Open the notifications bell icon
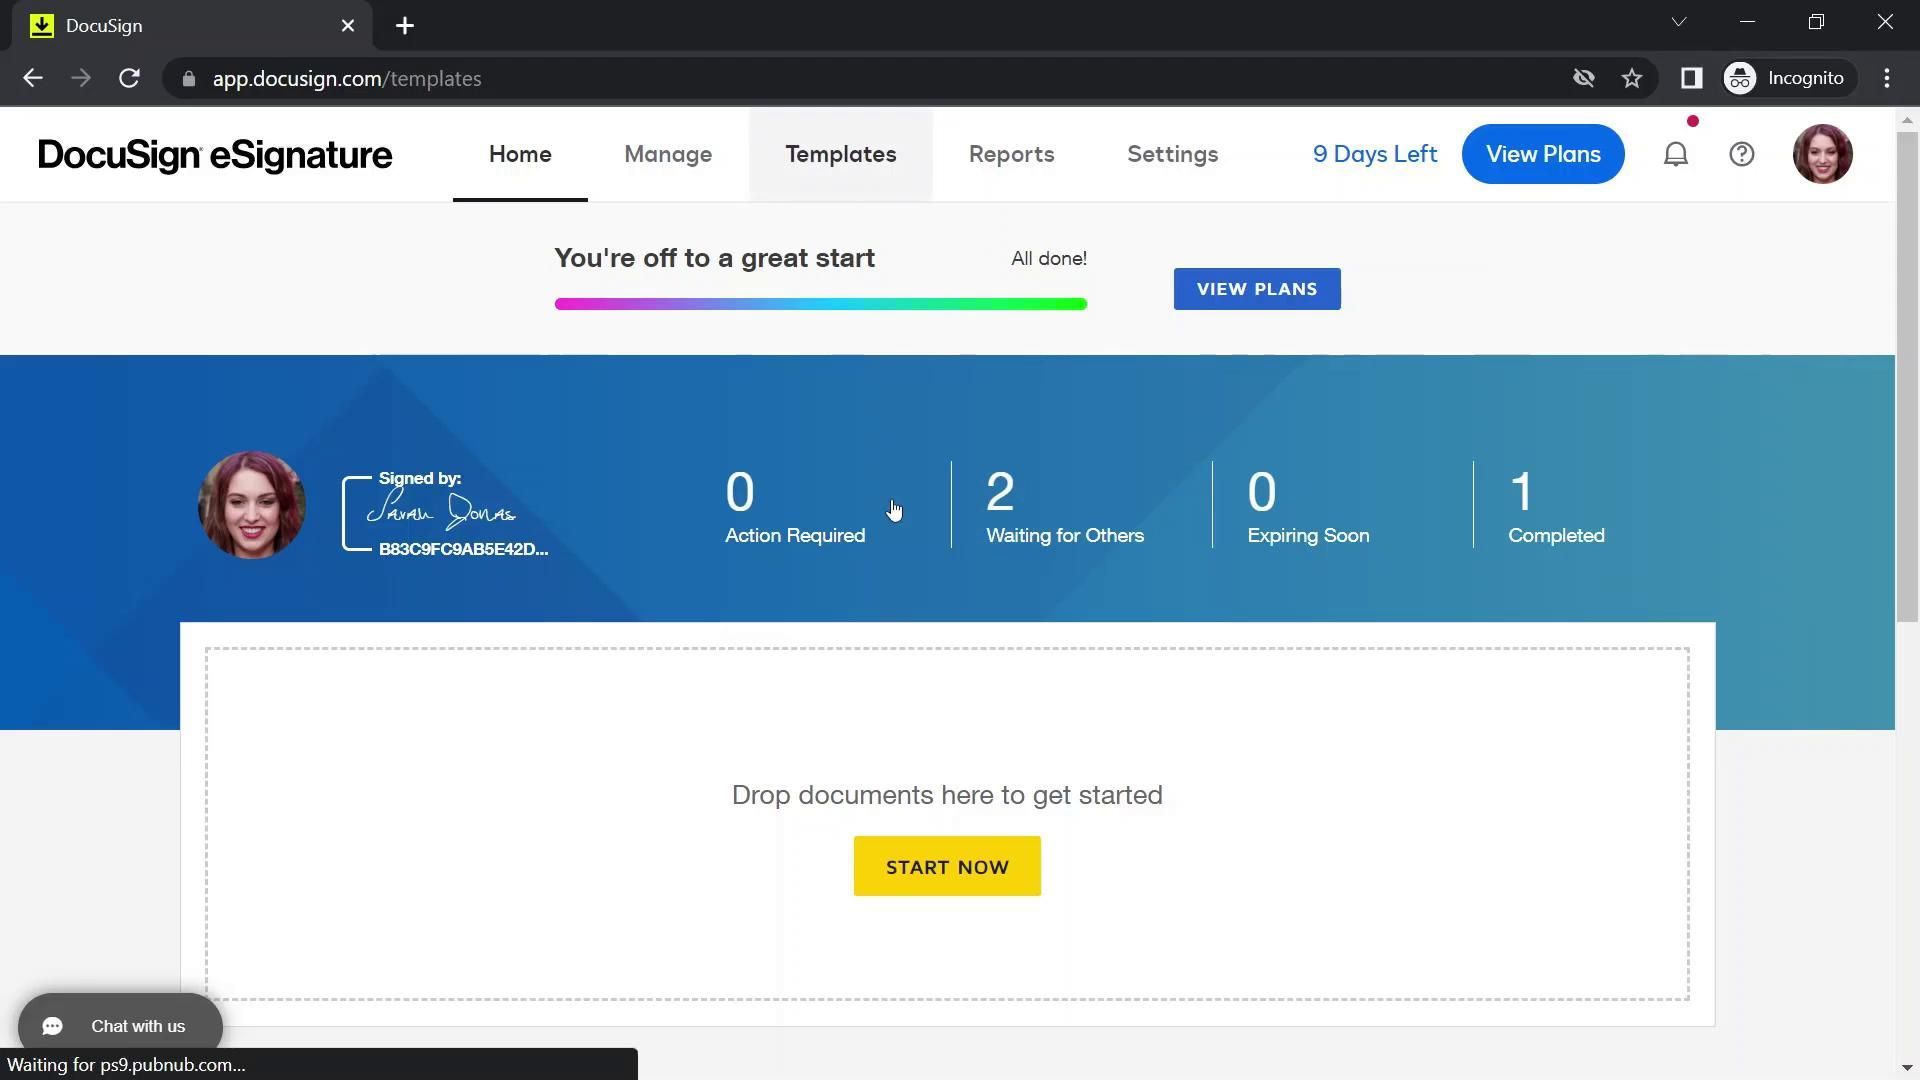 click(1676, 154)
